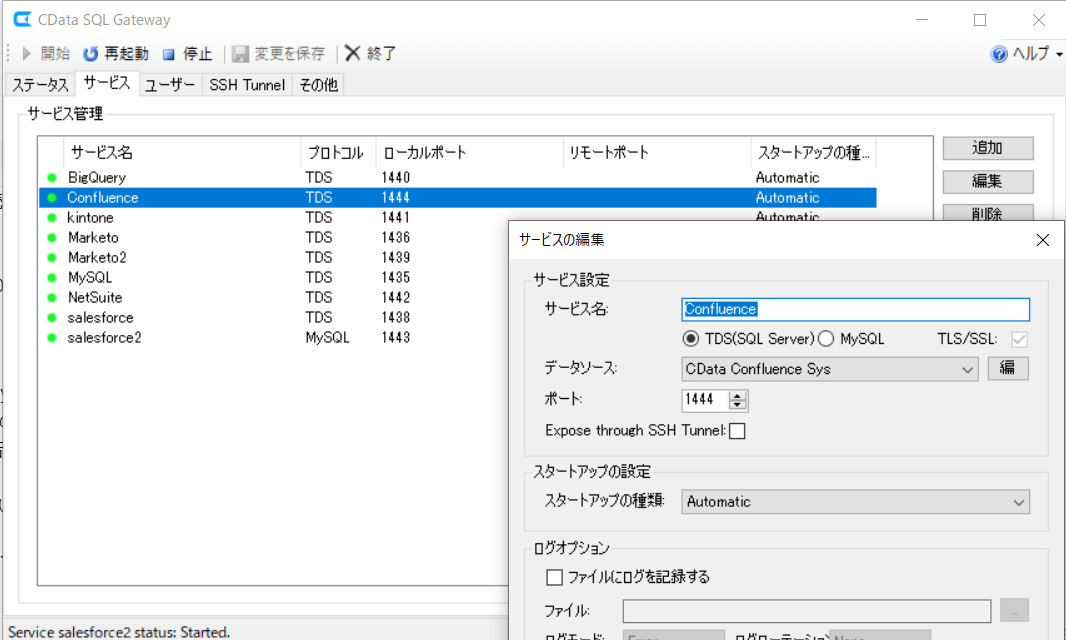Enable ファイルにログを記録する checkbox
1066x640 pixels.
[555, 577]
